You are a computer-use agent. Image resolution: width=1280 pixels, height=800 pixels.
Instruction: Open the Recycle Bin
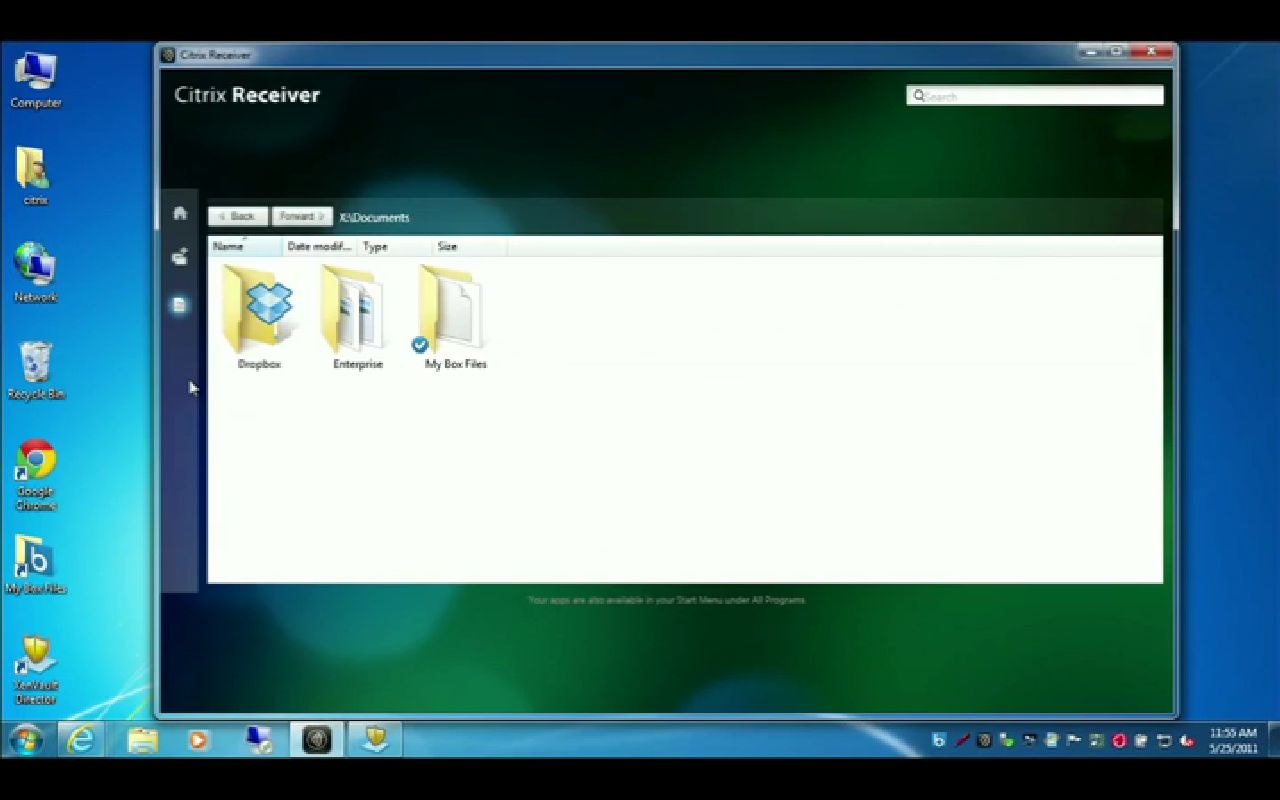coord(36,370)
